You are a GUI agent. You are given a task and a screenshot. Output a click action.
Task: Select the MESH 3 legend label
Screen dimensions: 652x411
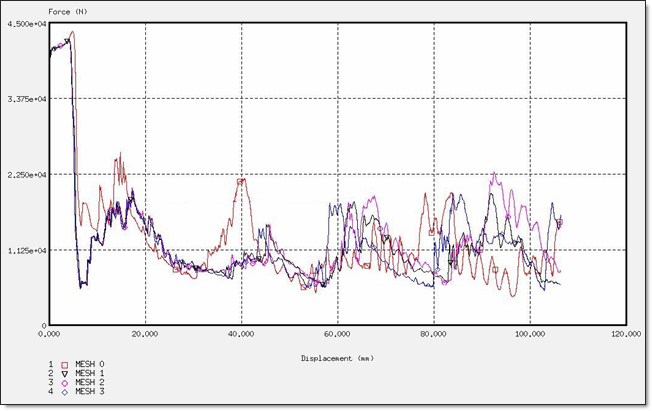point(90,392)
